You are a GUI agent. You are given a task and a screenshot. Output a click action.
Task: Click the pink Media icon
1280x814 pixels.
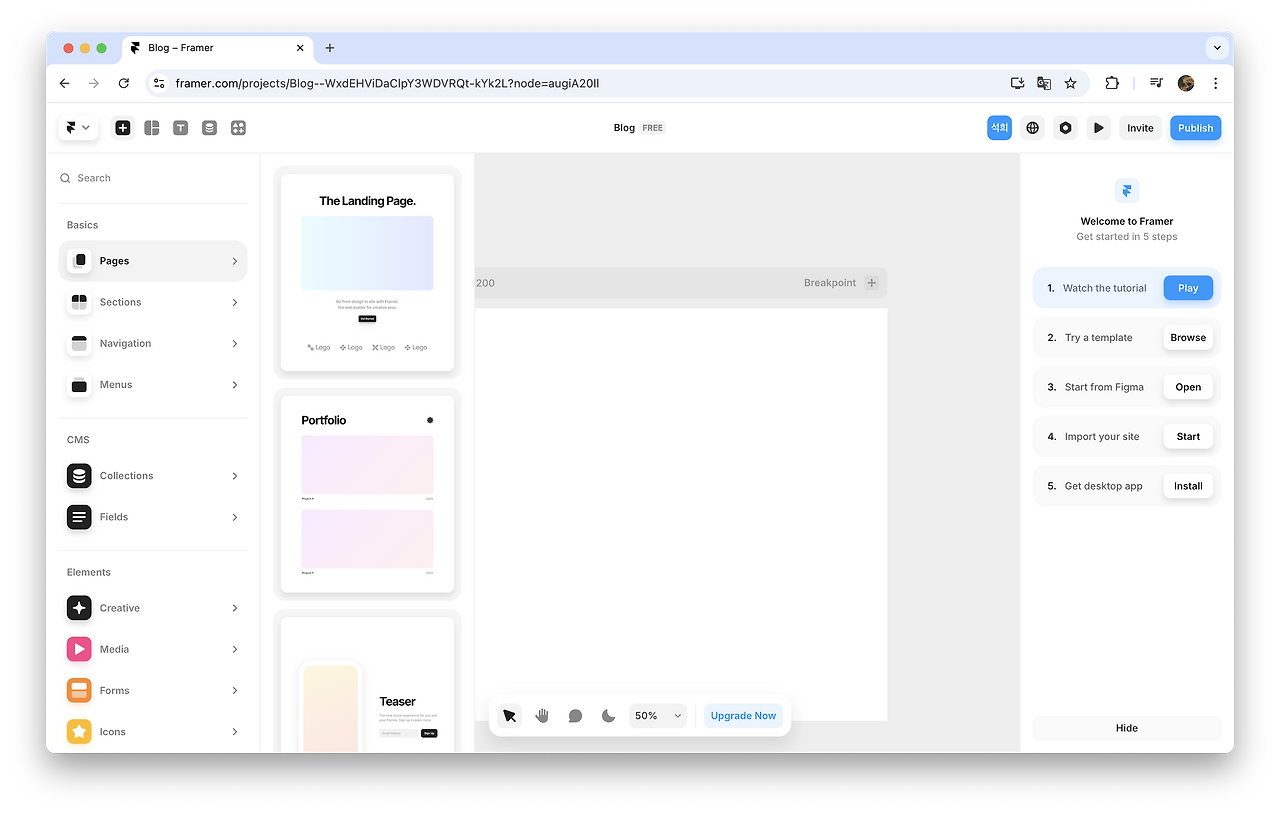point(79,649)
